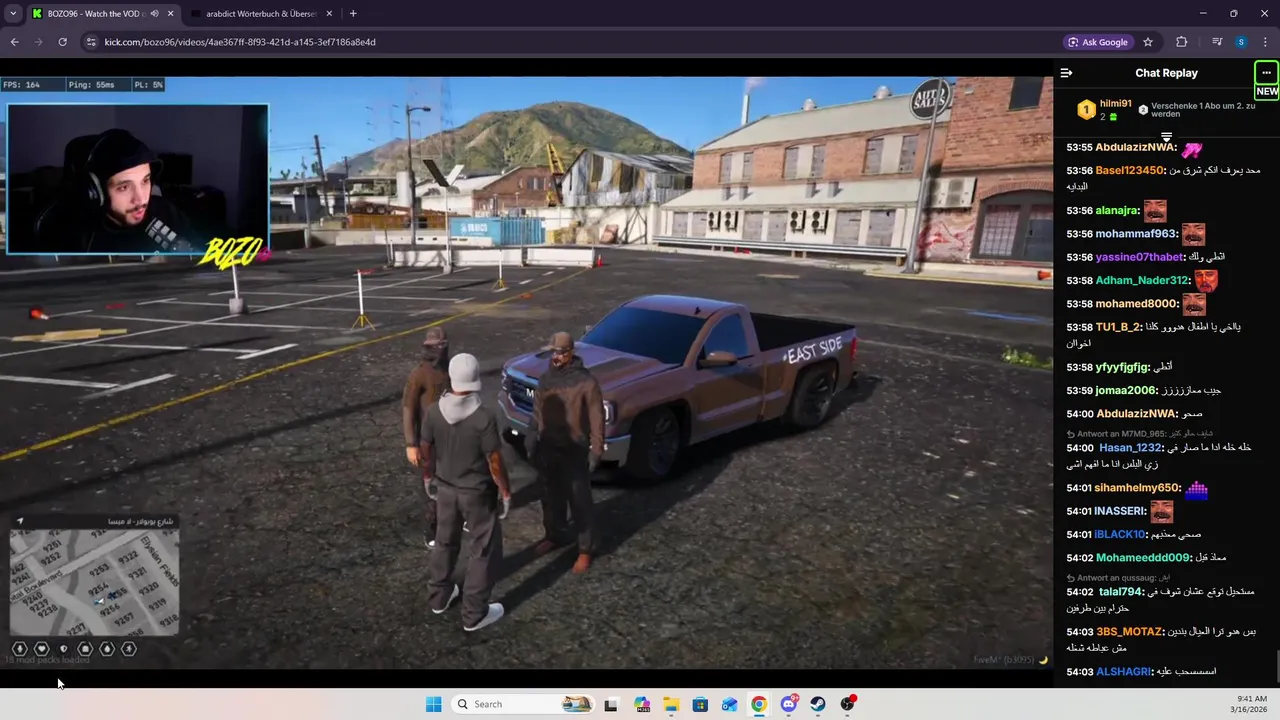View site information icon in address bar

91,42
